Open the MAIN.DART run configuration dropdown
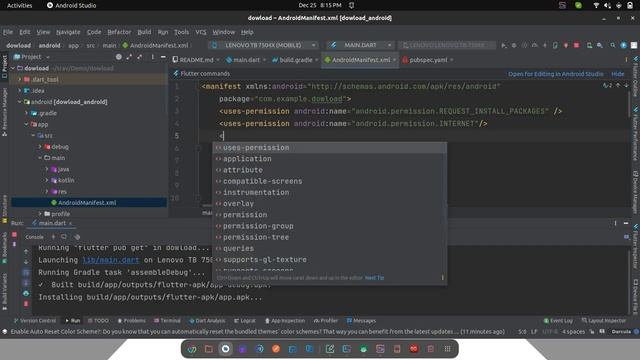The height and width of the screenshot is (360, 640). click(x=361, y=45)
